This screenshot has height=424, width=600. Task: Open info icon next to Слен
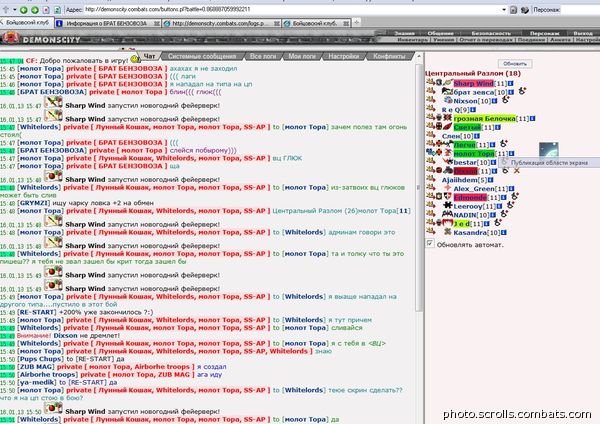(x=477, y=136)
